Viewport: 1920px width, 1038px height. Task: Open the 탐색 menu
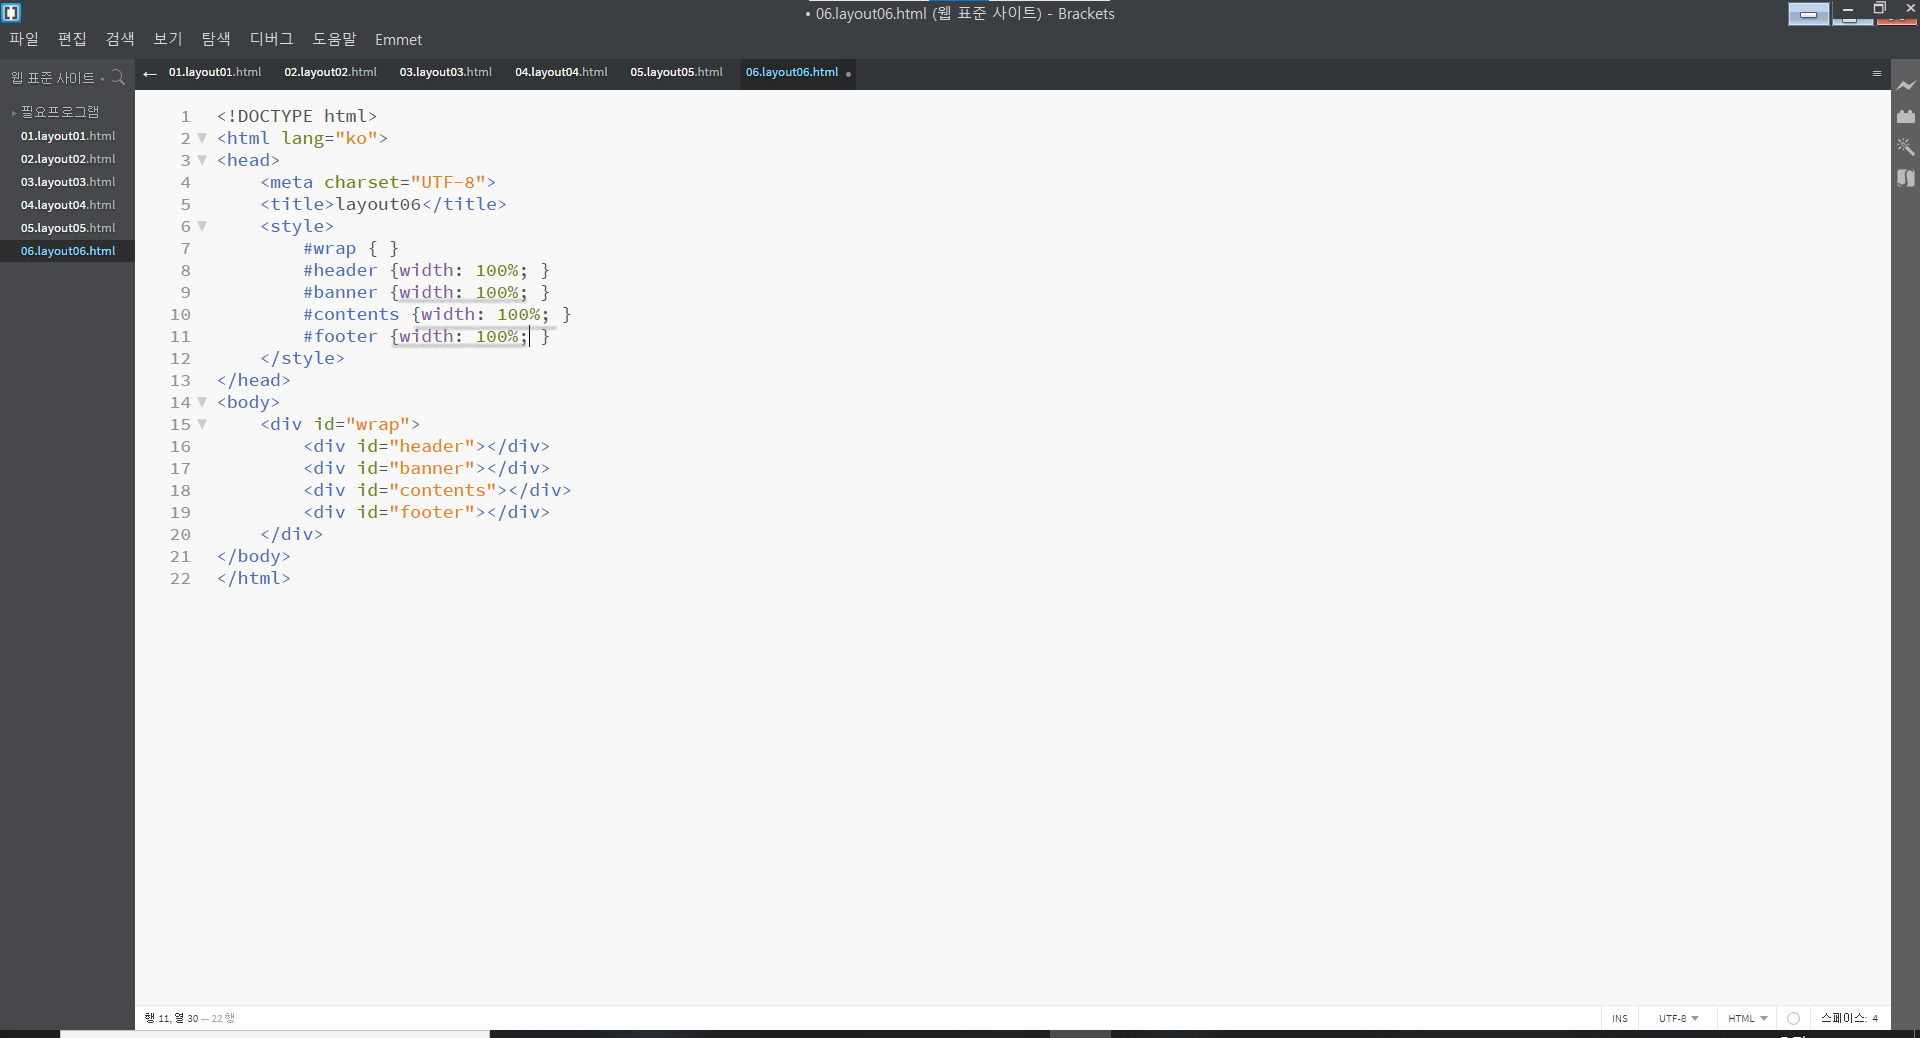tap(216, 39)
